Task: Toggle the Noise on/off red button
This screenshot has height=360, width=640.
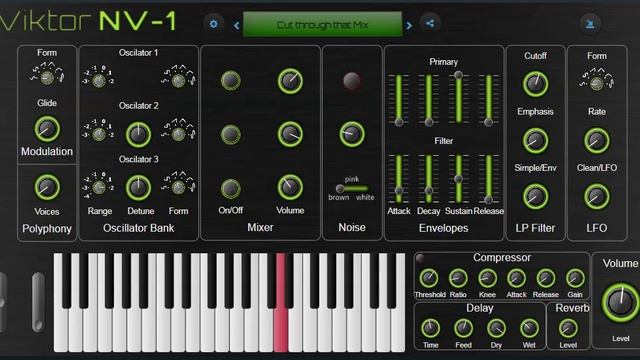Action: 351,81
